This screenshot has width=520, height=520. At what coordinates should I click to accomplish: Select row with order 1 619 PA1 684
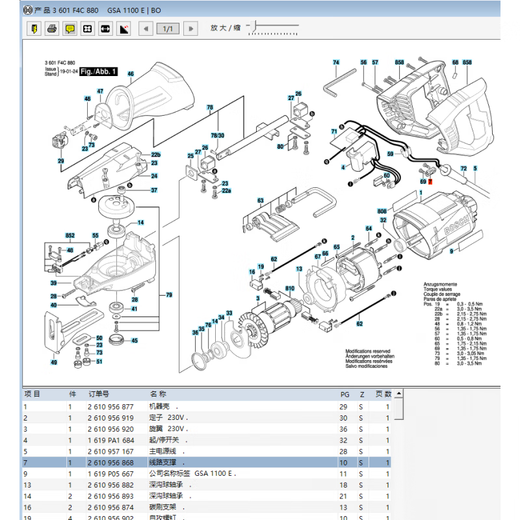coord(207,440)
